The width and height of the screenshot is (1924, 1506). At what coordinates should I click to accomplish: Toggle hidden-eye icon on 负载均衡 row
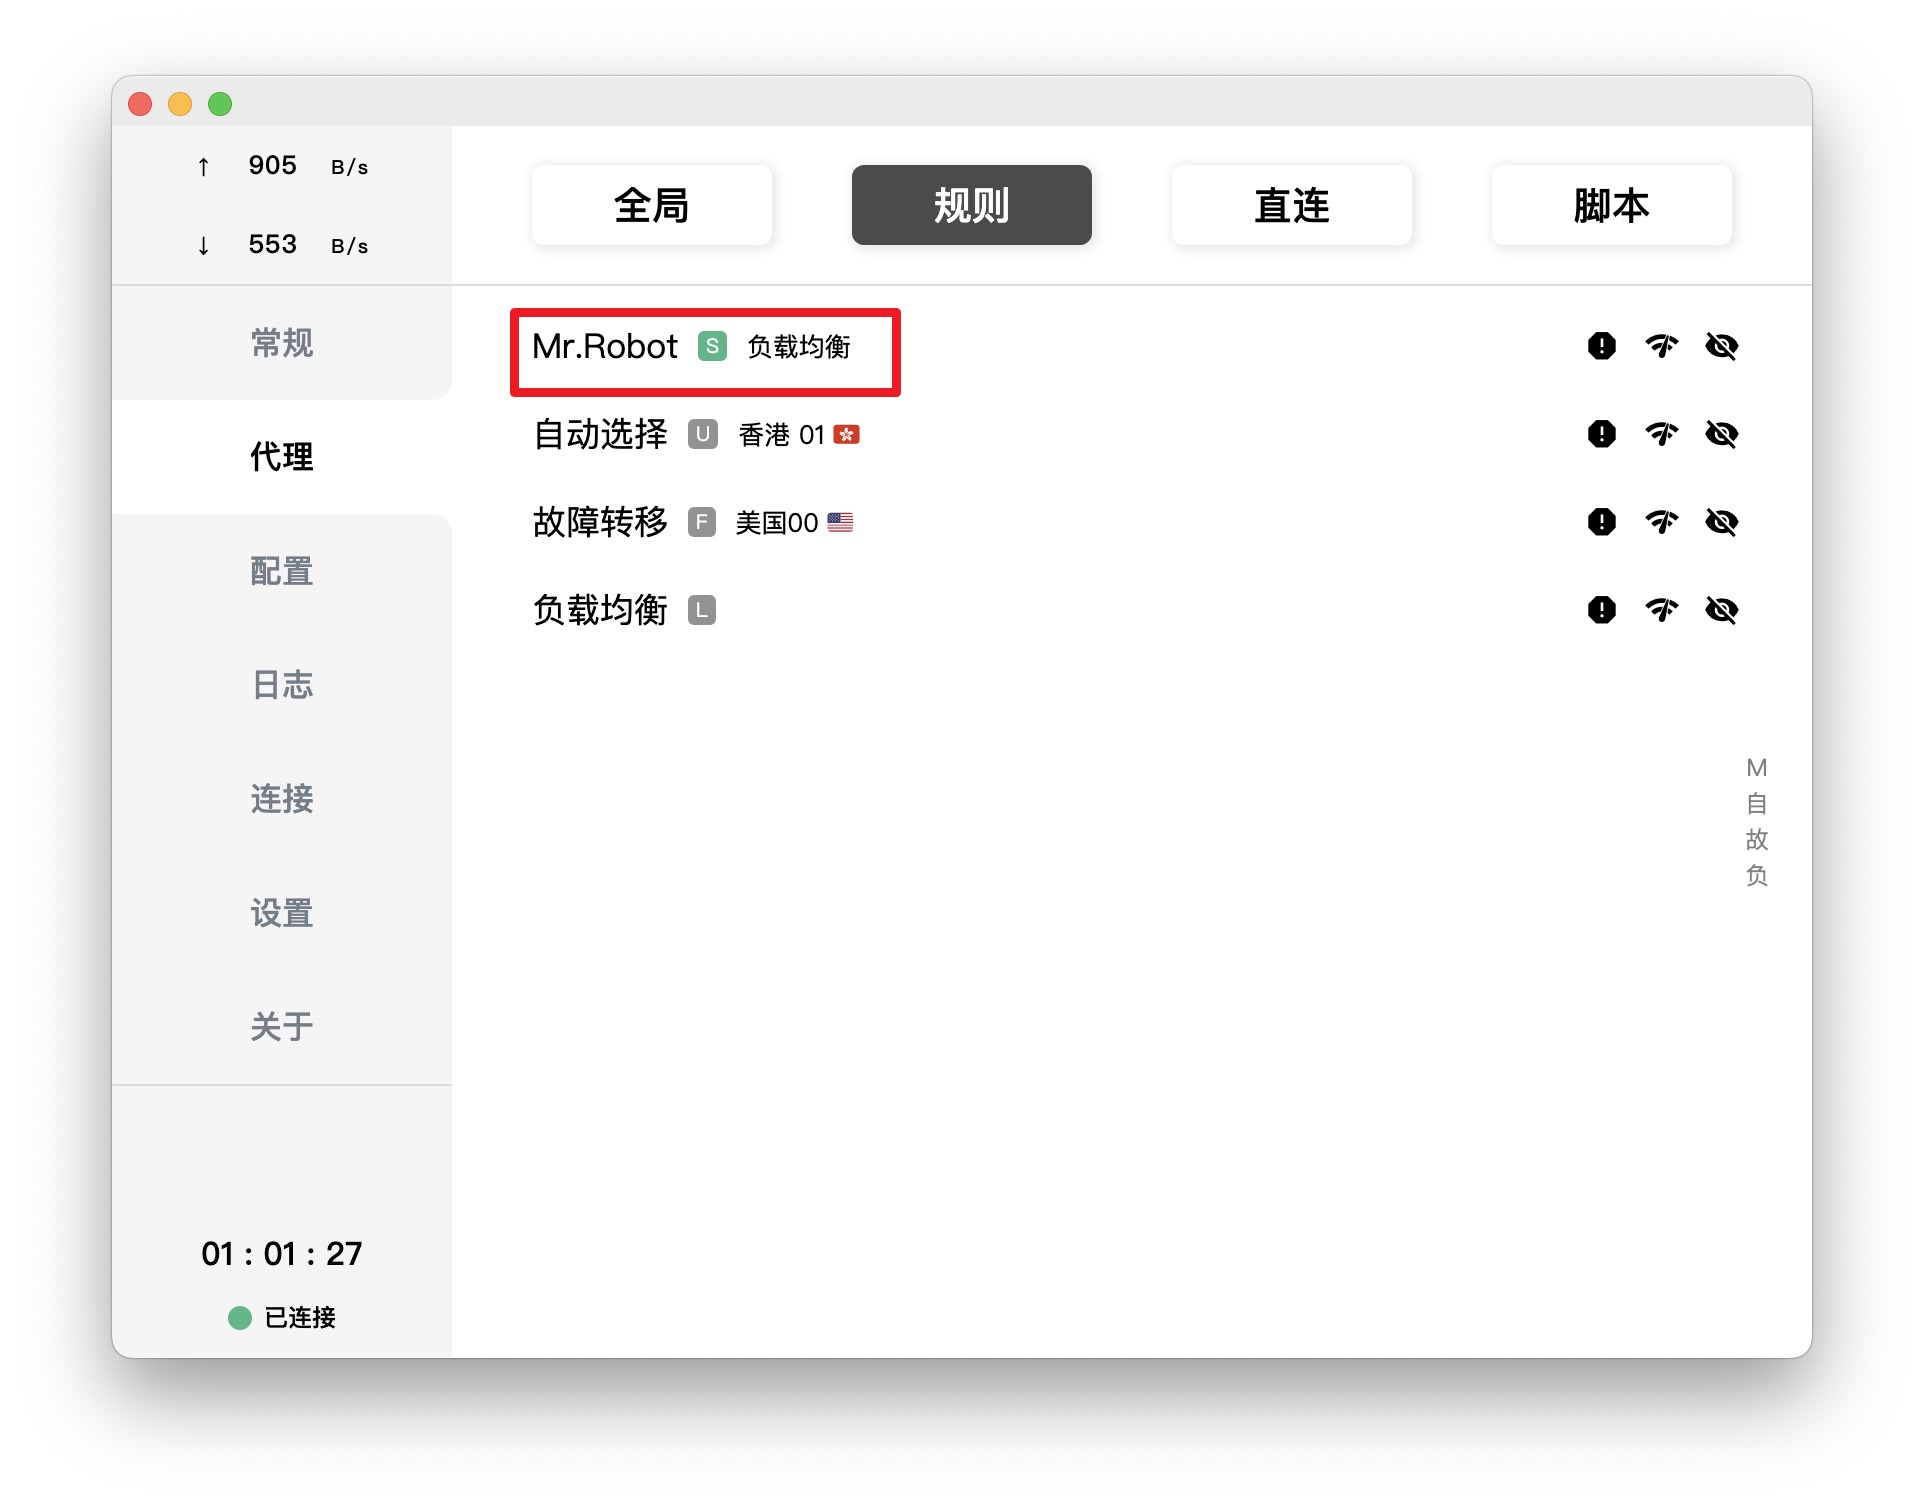coord(1721,610)
